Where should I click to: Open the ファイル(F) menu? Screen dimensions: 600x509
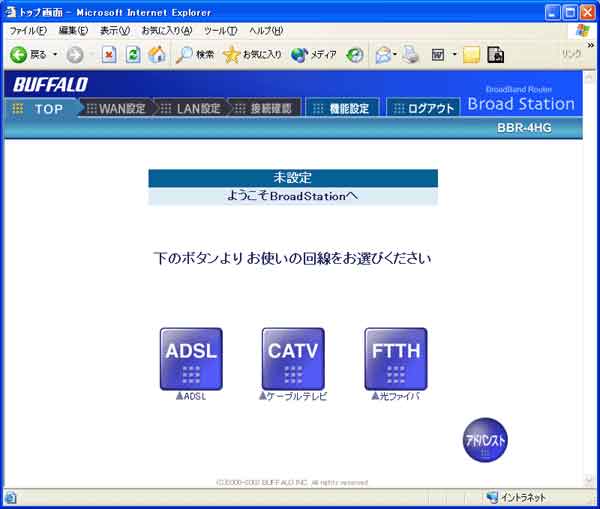(28, 31)
